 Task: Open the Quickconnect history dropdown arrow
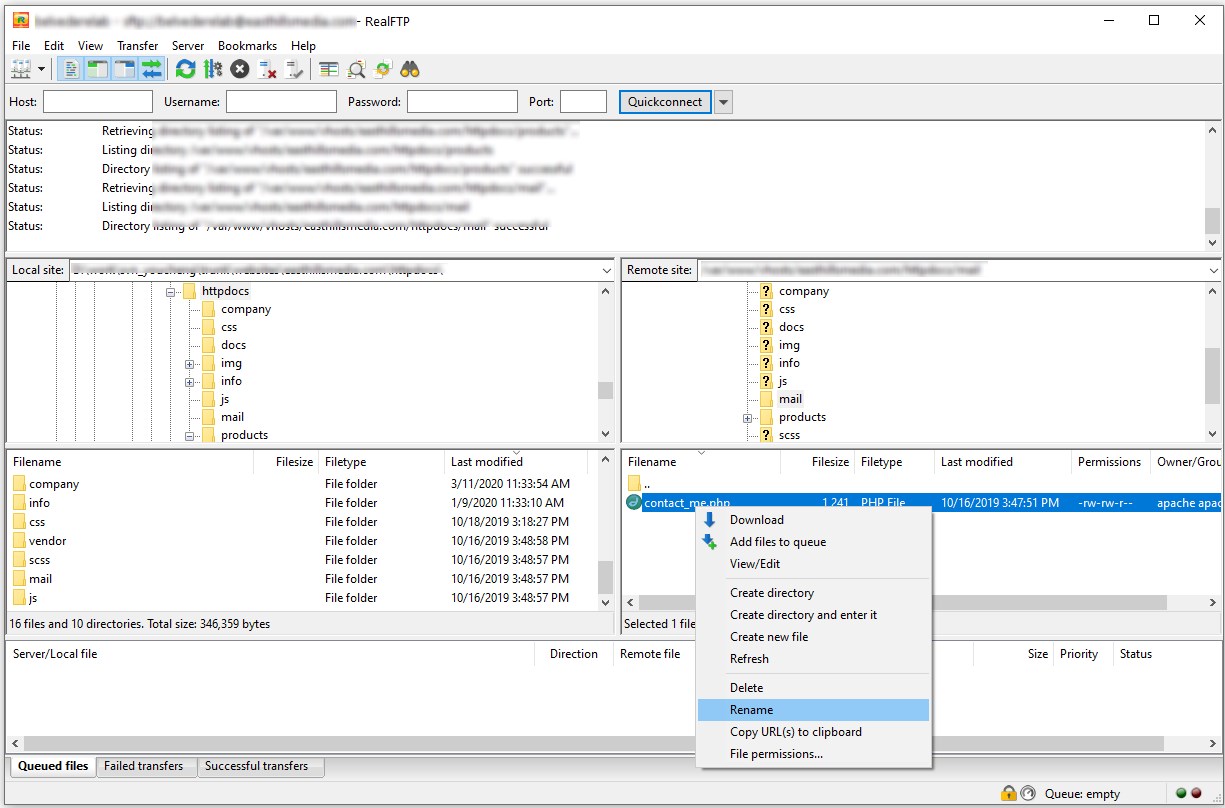(x=723, y=102)
